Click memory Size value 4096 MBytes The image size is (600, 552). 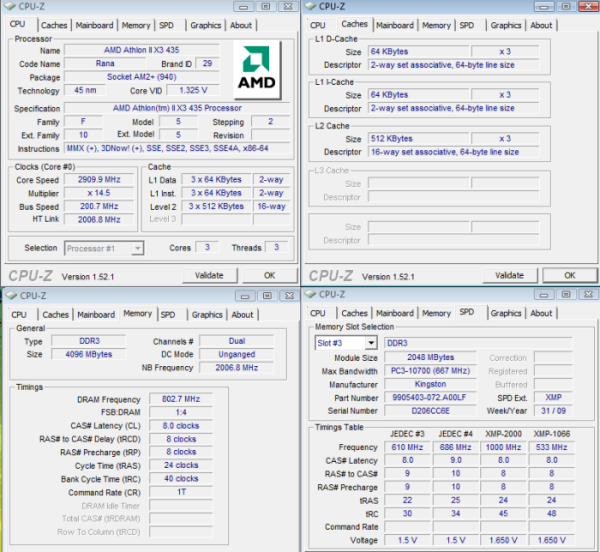point(89,354)
